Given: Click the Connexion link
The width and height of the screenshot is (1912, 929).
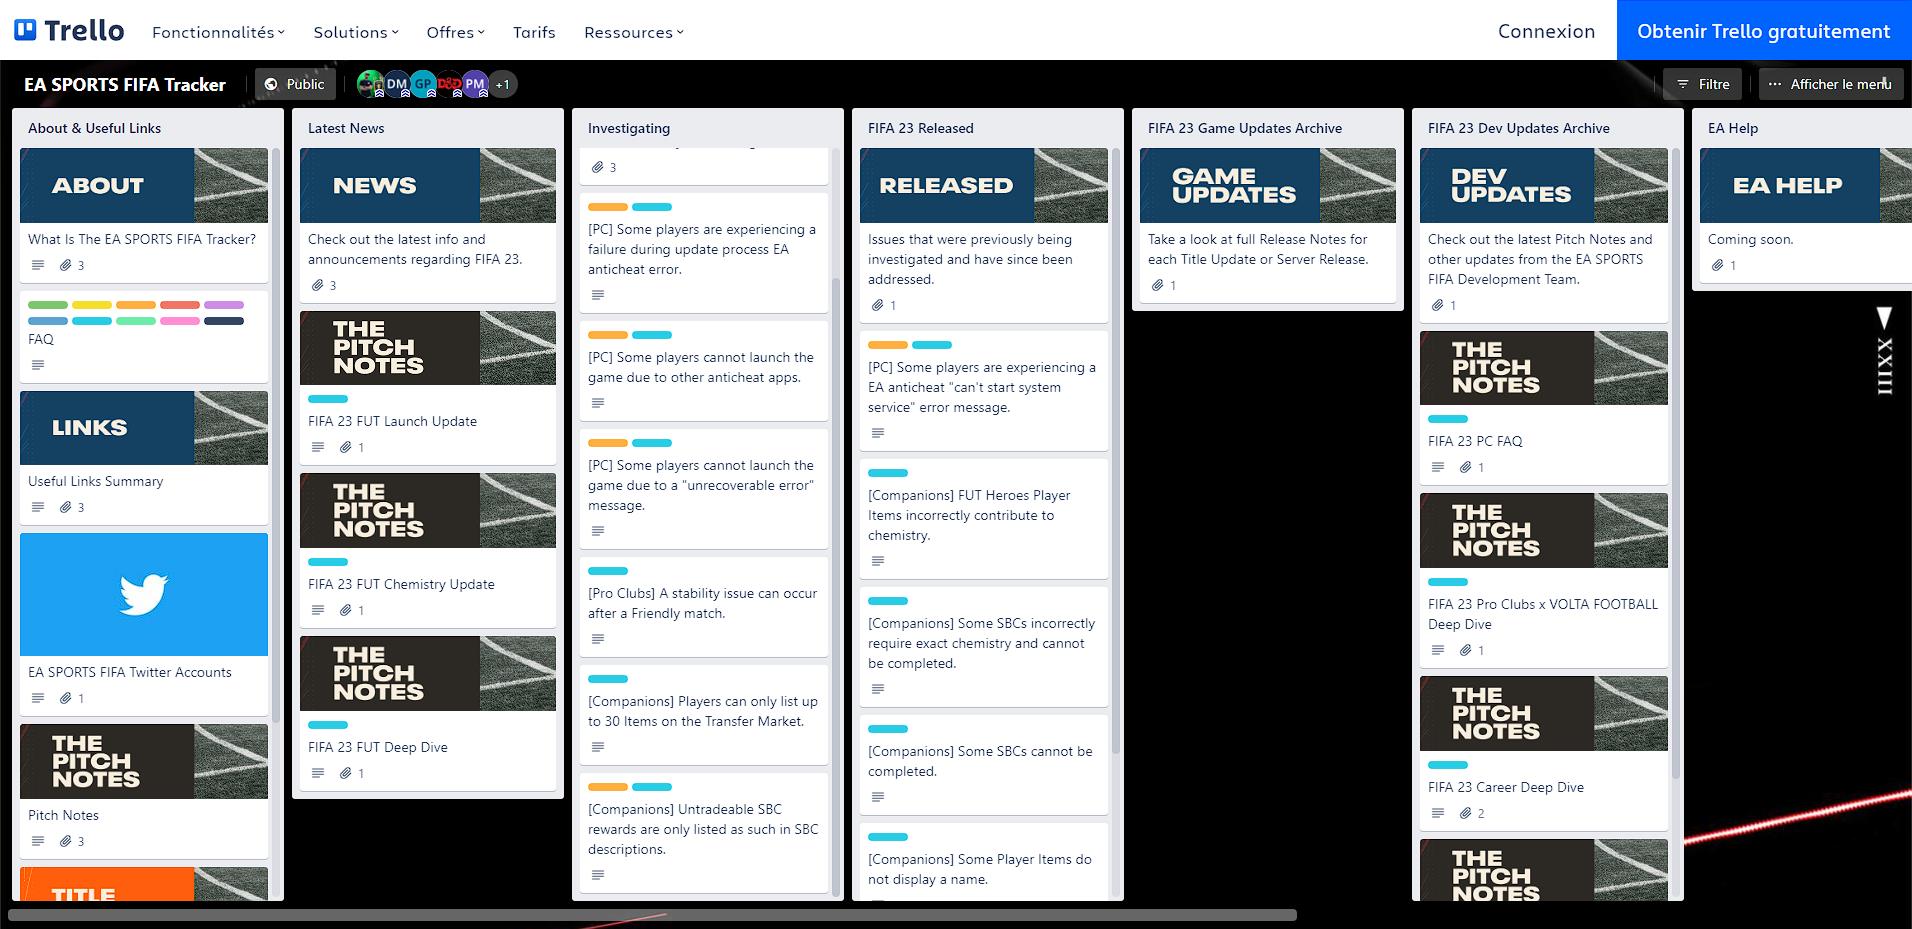Looking at the screenshot, I should click(x=1545, y=31).
